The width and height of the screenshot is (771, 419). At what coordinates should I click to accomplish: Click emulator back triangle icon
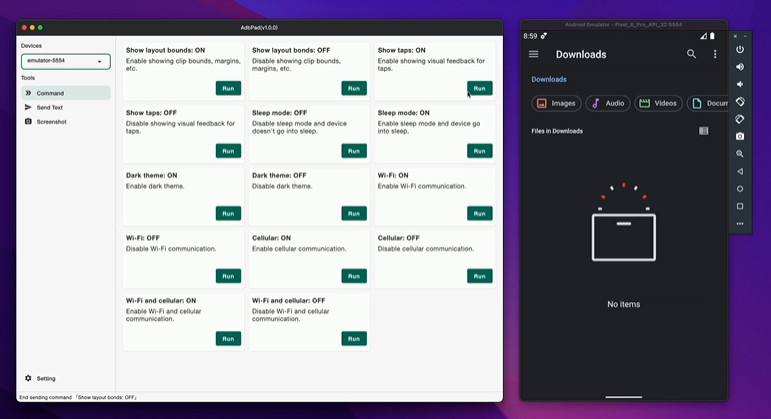(740, 171)
